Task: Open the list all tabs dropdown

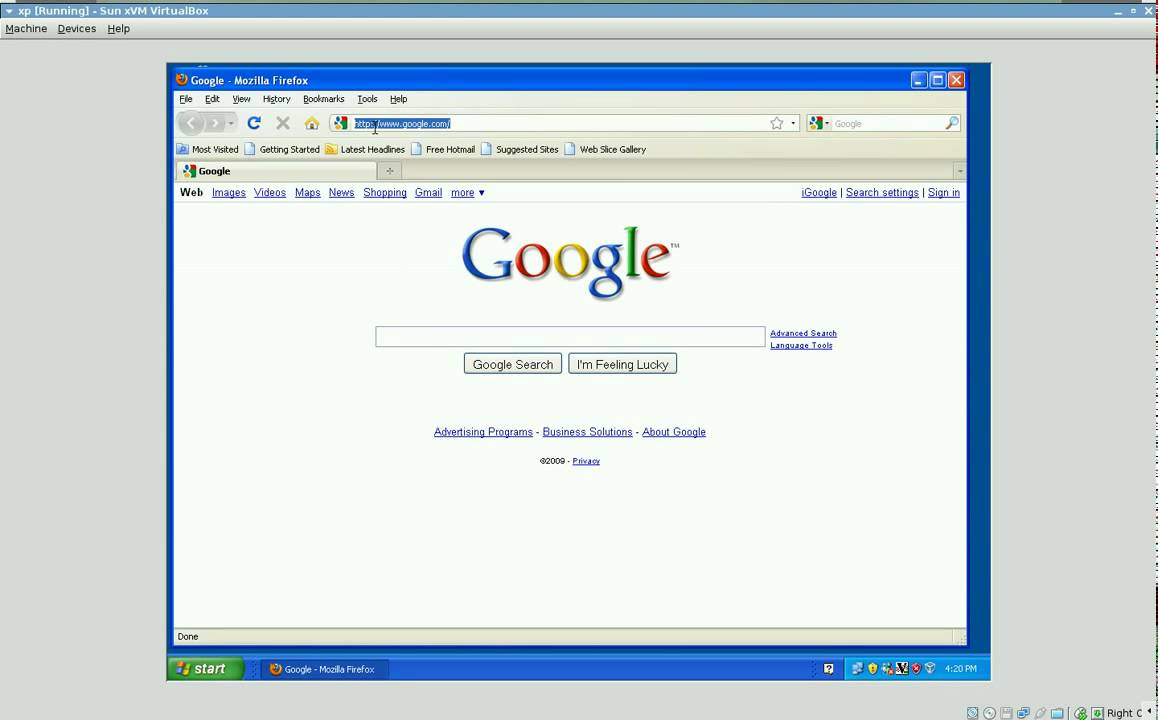Action: click(959, 171)
